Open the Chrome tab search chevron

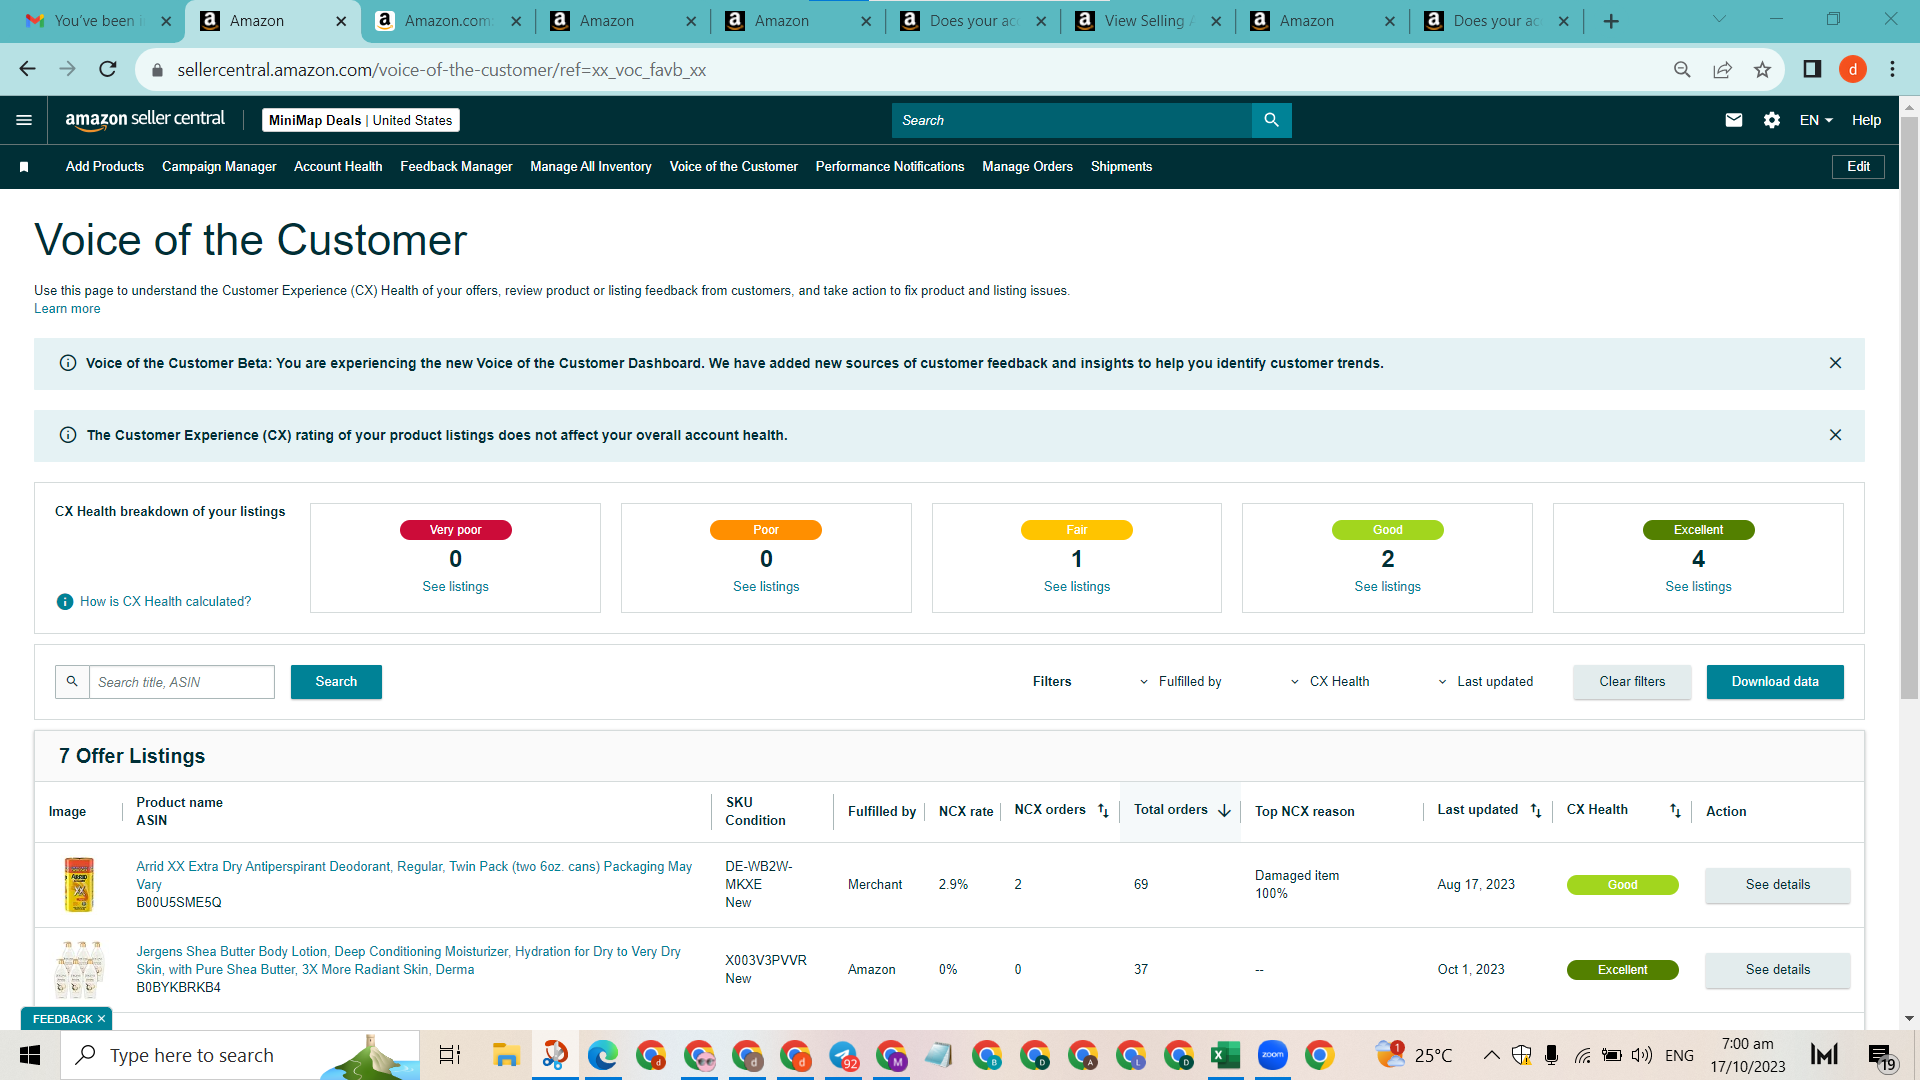pos(1719,19)
